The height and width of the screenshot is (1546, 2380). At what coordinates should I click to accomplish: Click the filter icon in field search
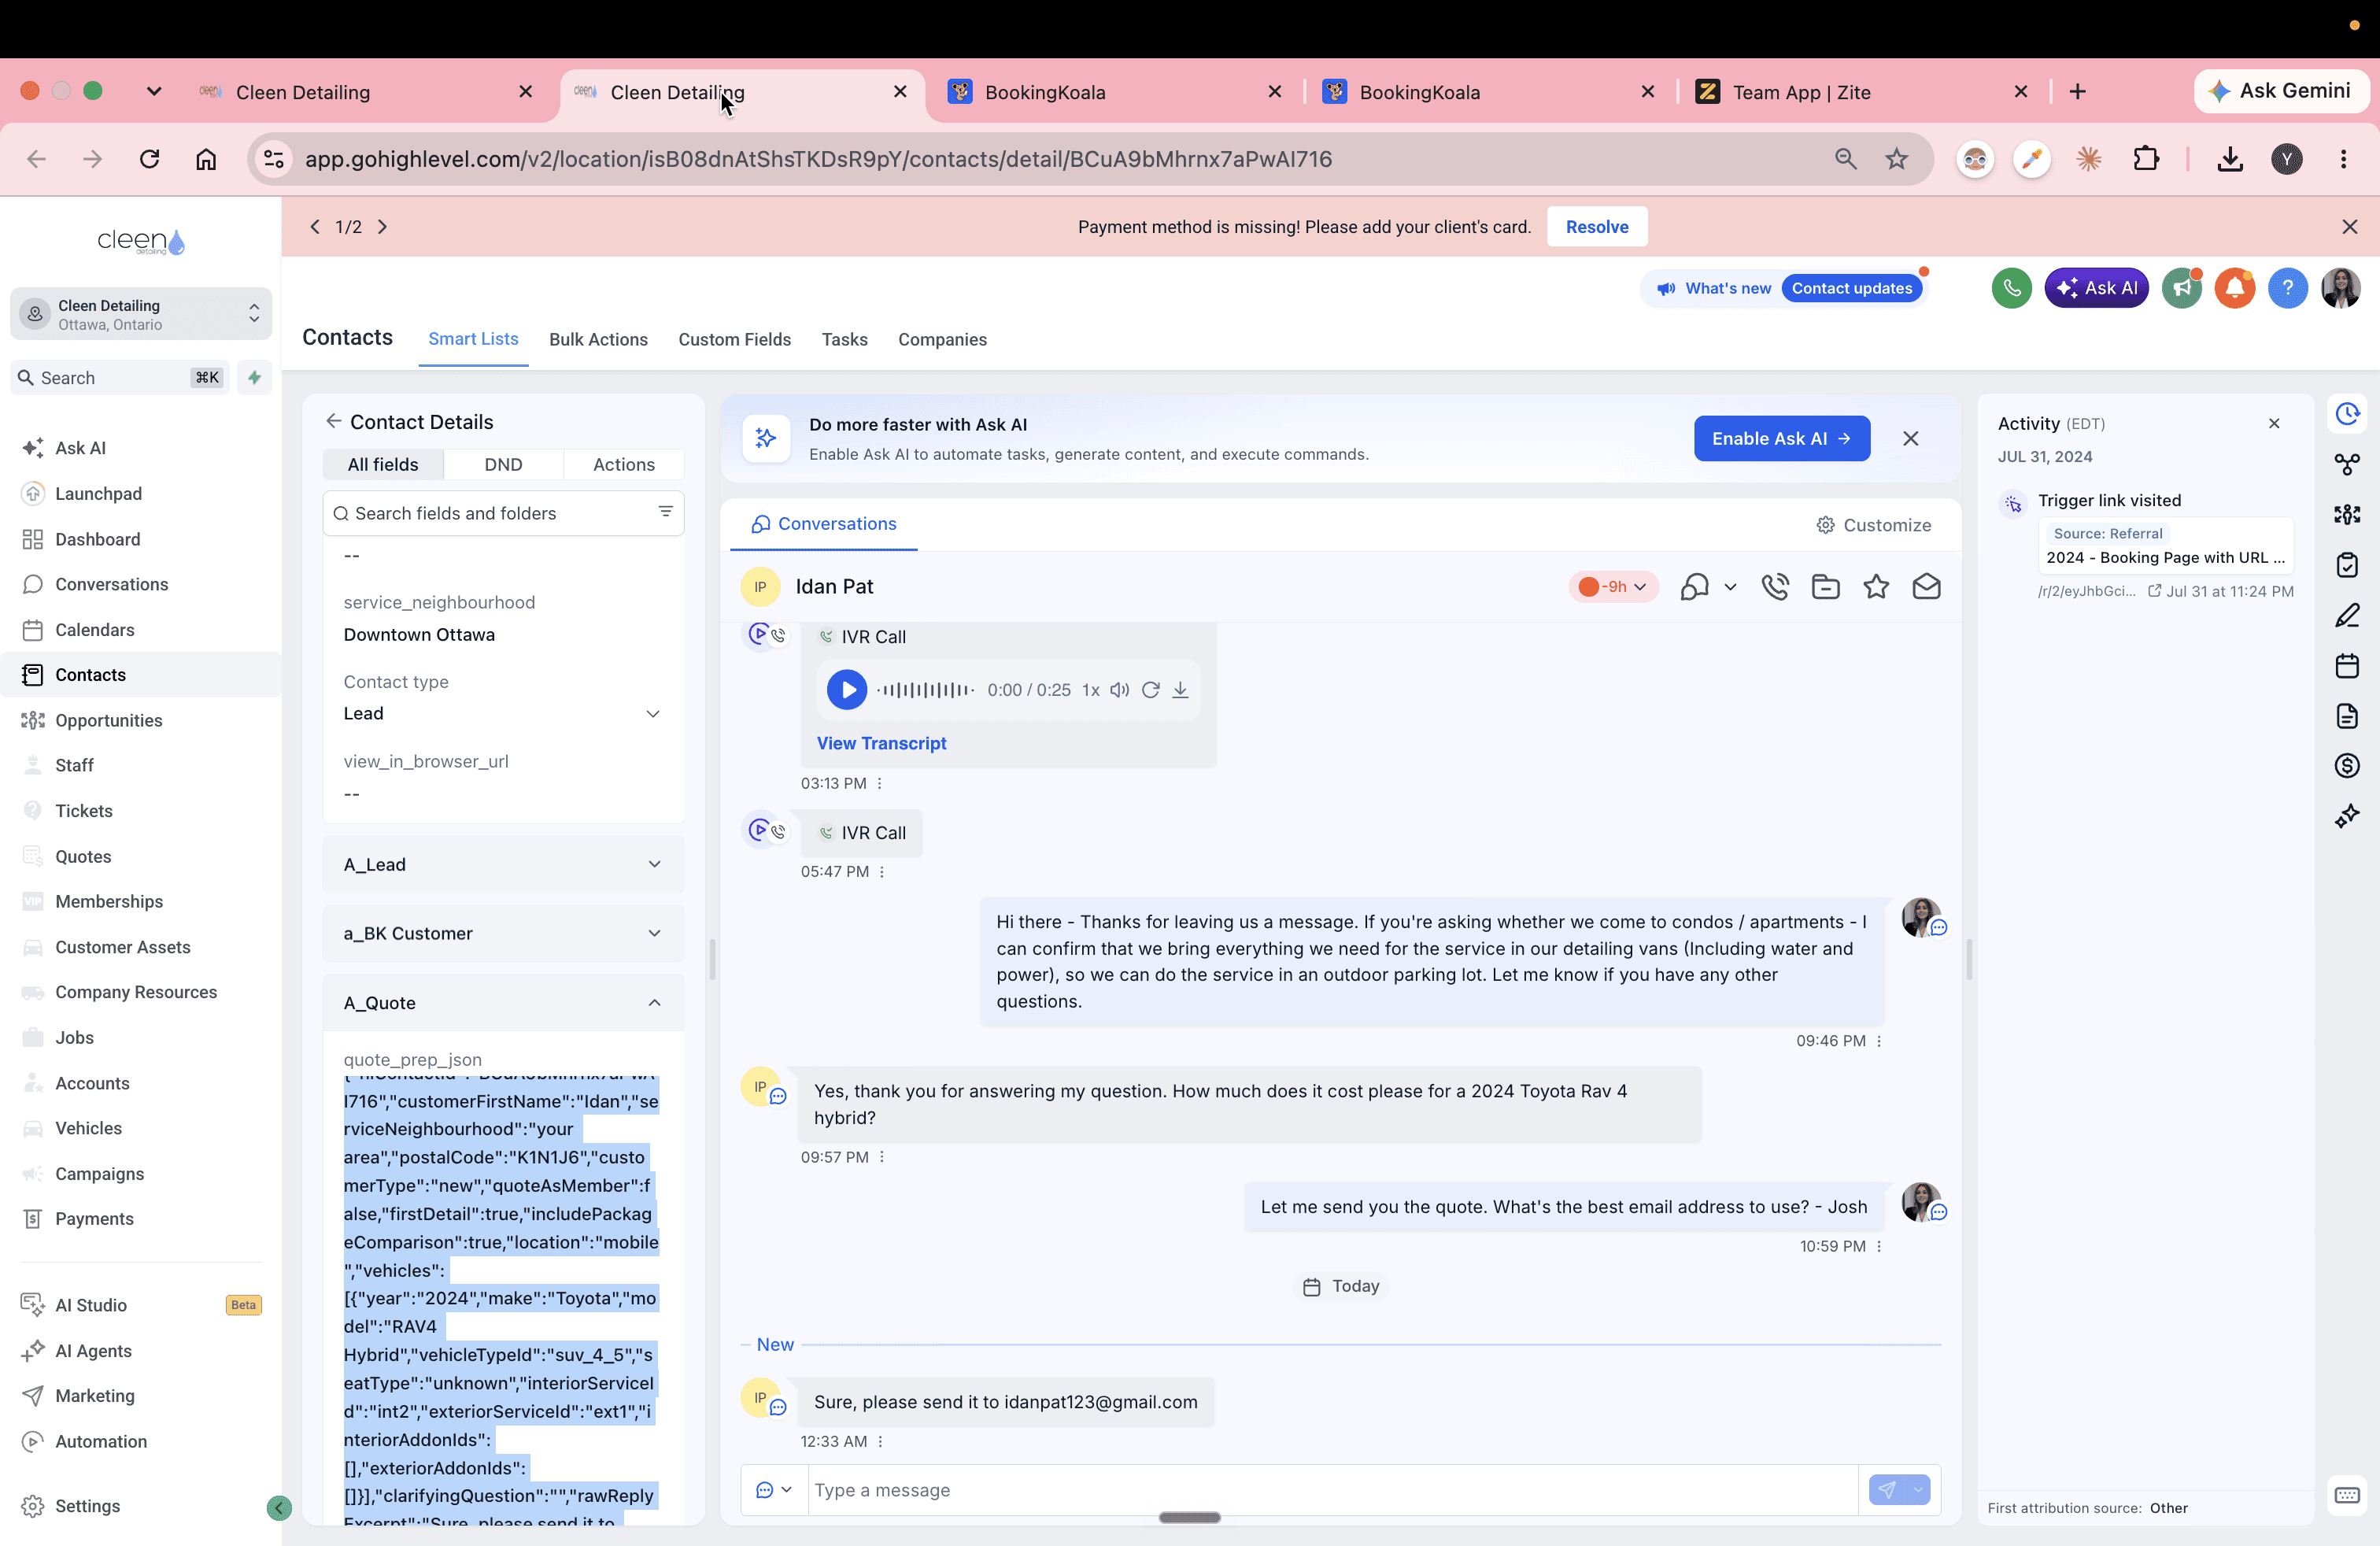(665, 512)
